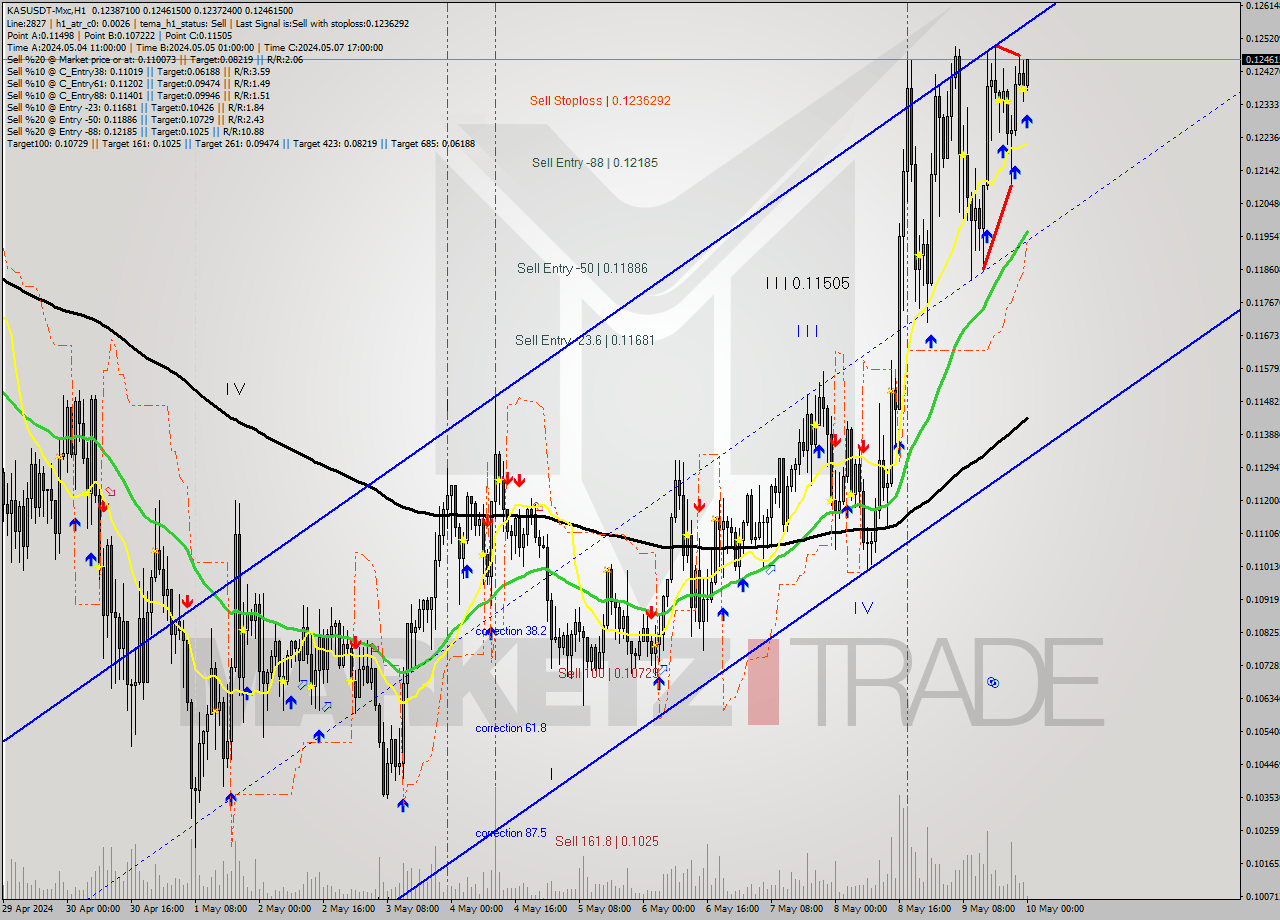Click the orange 'Sell Stoploss | 0.1236292' label
Image resolution: width=1280 pixels, height=920 pixels.
(x=600, y=101)
